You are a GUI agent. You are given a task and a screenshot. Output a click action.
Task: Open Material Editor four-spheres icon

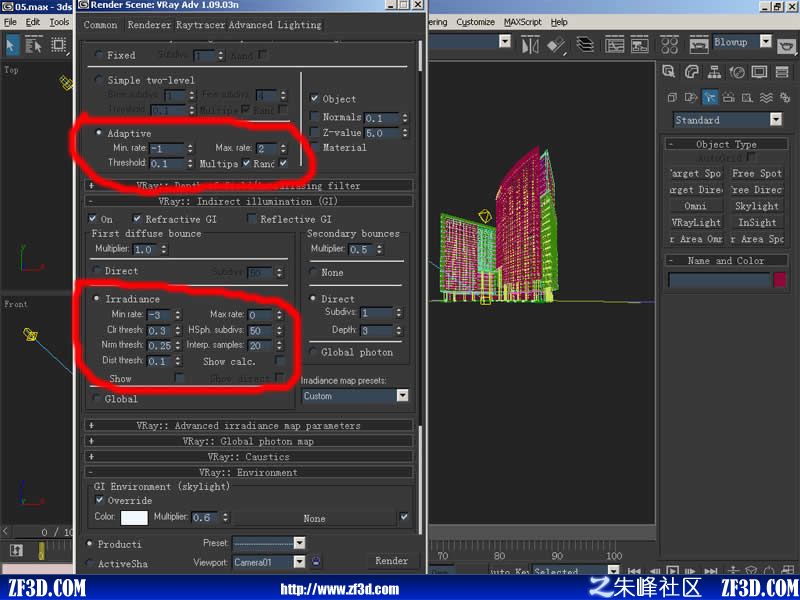pos(669,45)
